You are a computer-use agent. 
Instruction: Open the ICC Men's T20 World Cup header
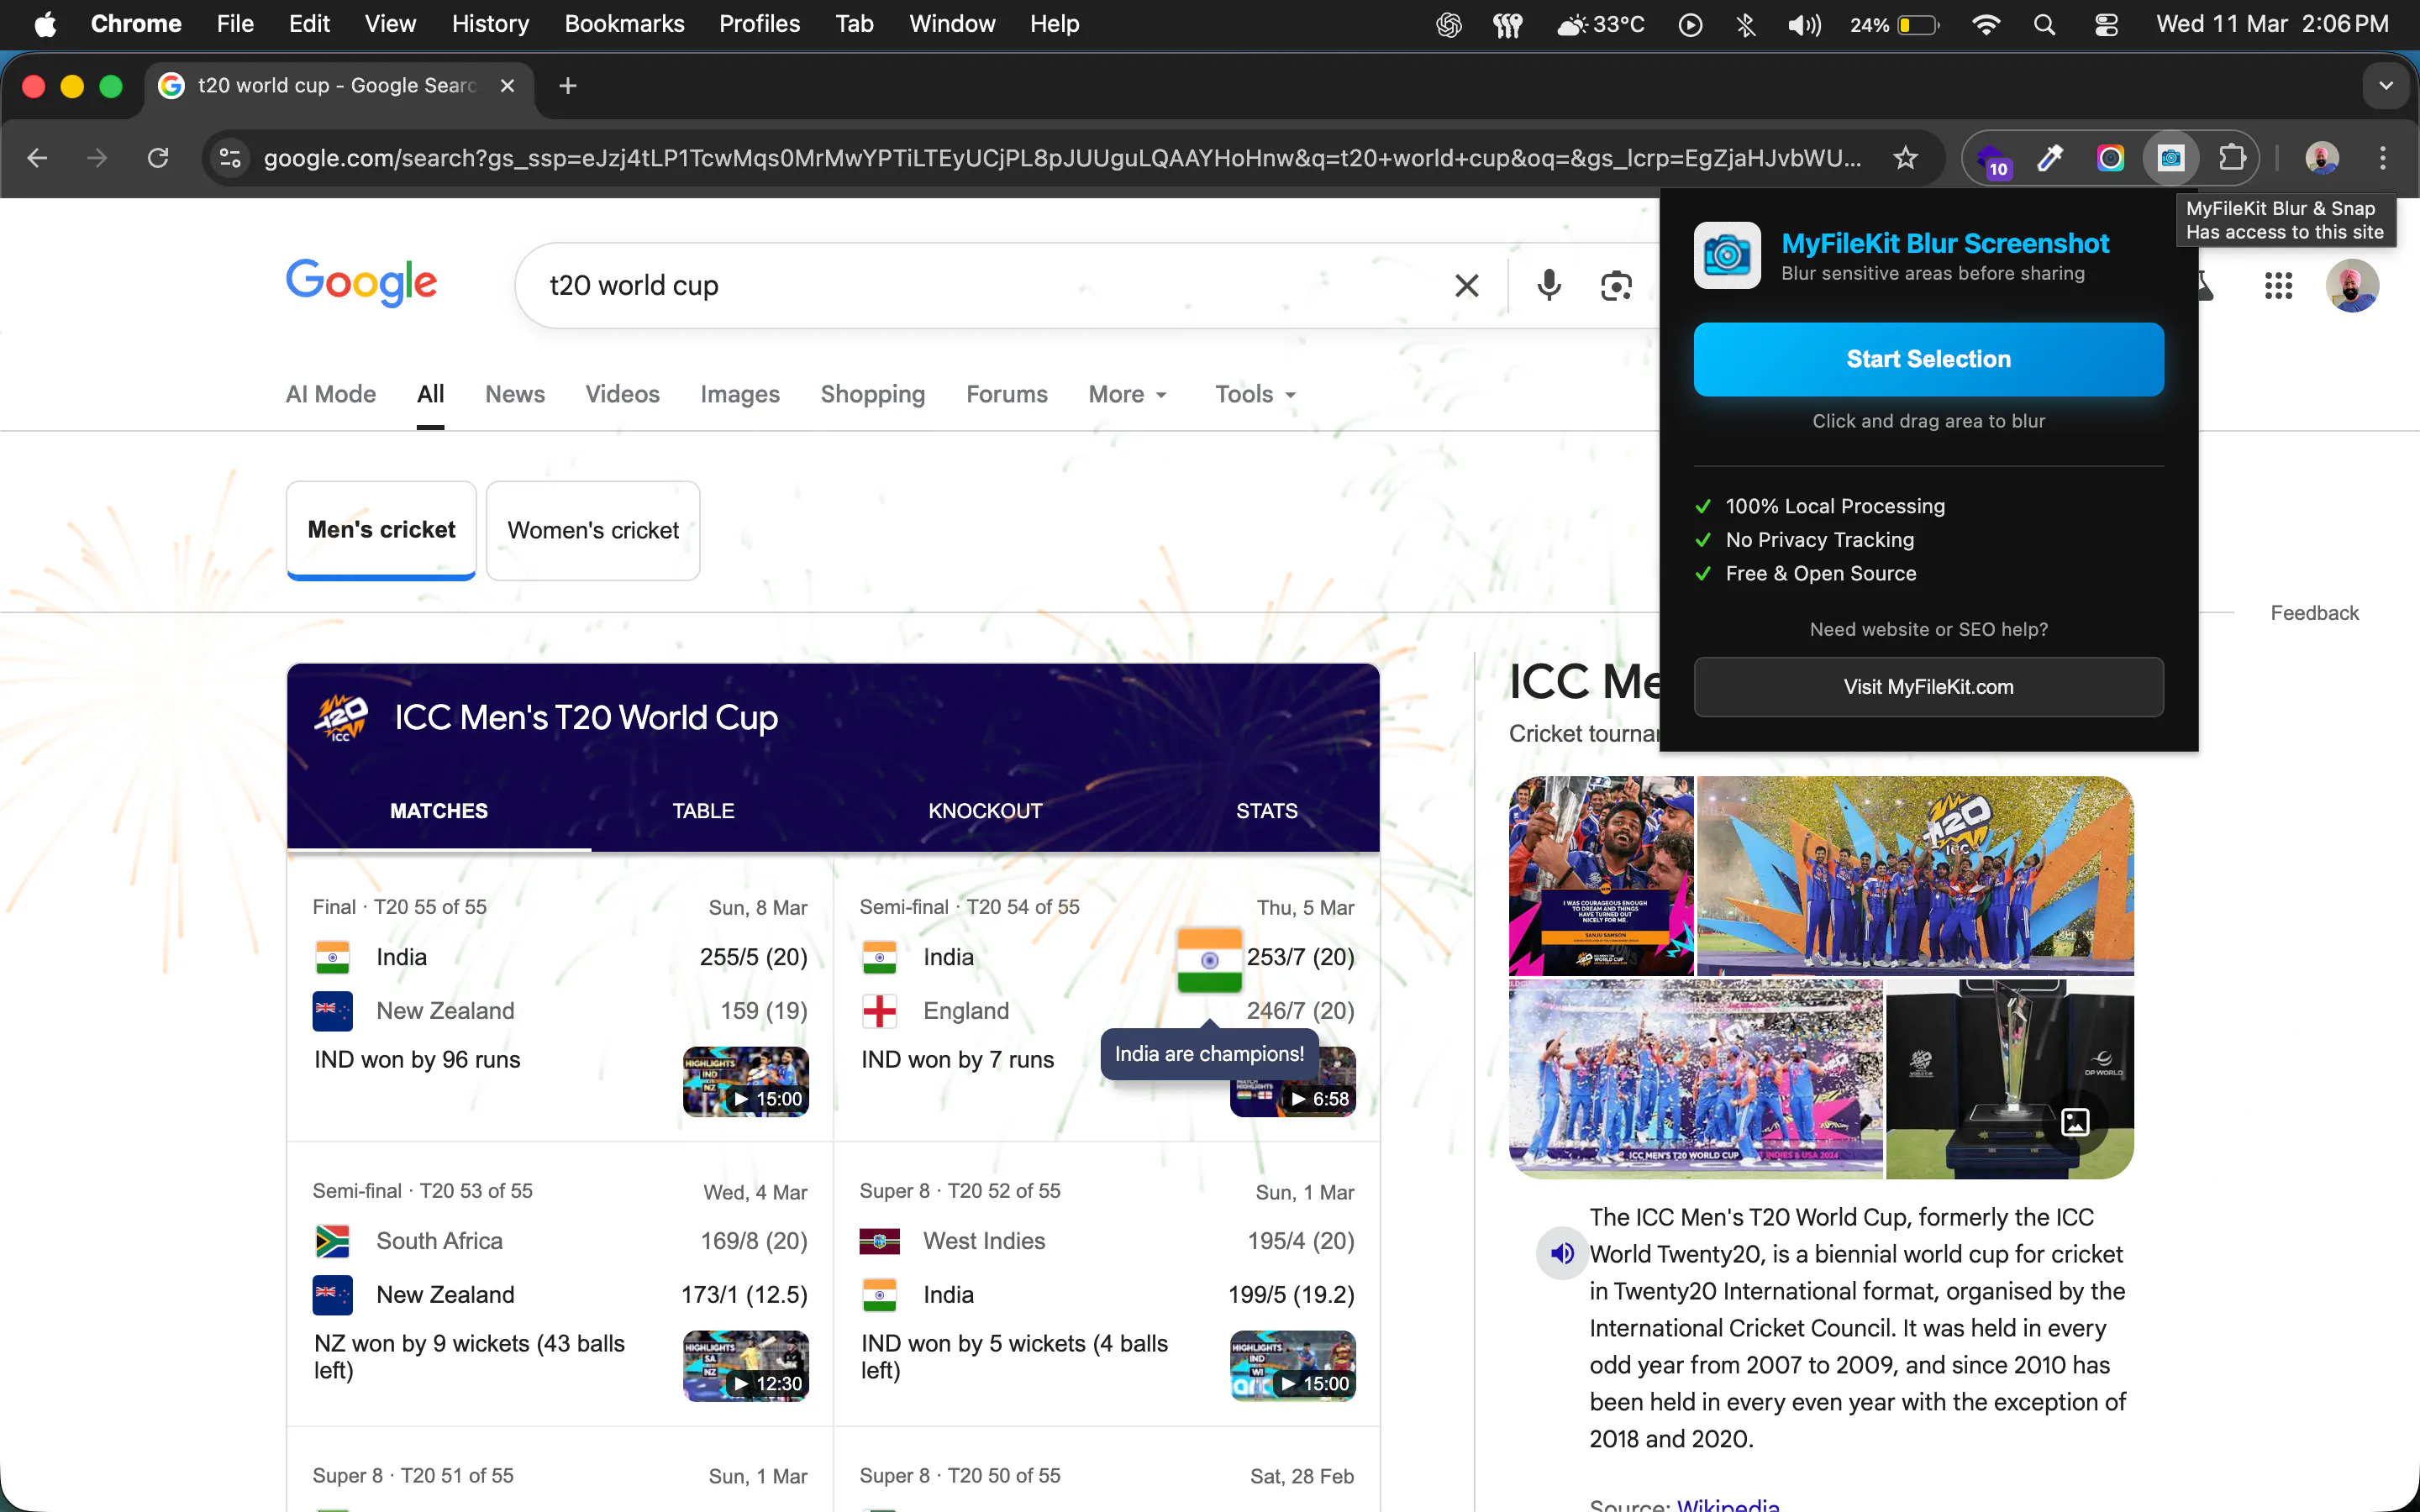(585, 718)
